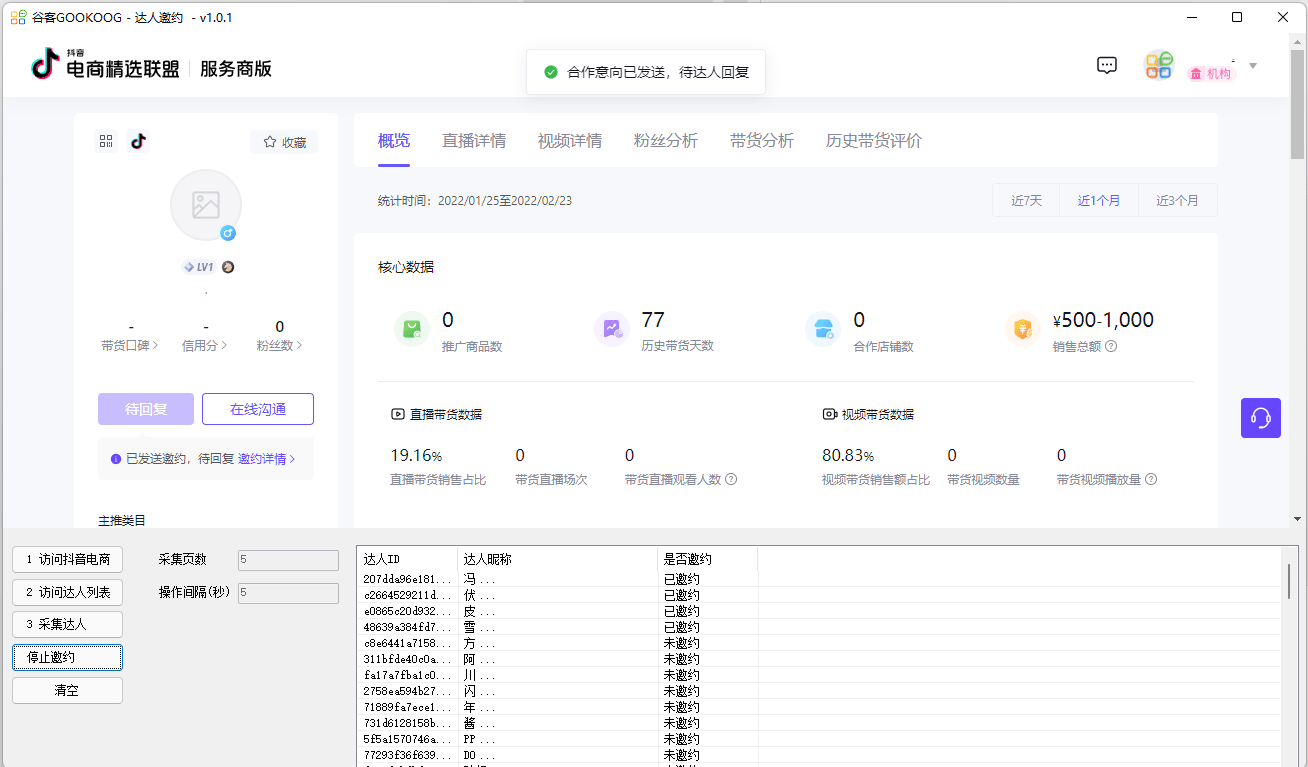Select row with ID 71889fa7ece1...

pyautogui.click(x=820, y=707)
